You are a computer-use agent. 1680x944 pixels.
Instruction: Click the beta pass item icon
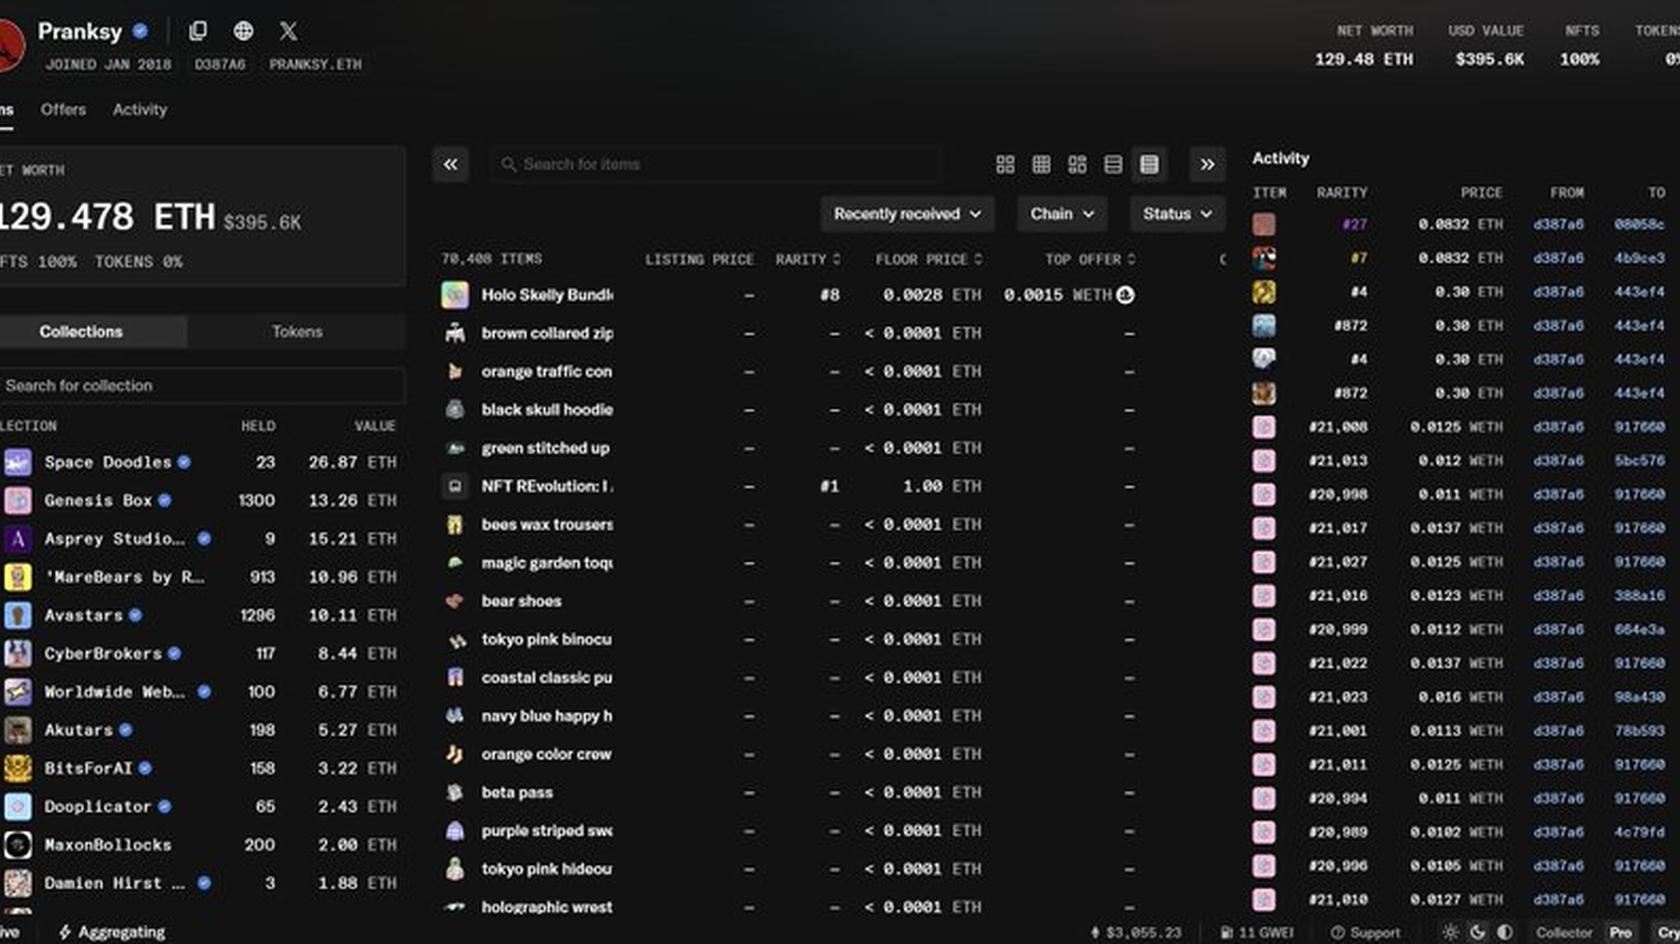[x=455, y=792]
